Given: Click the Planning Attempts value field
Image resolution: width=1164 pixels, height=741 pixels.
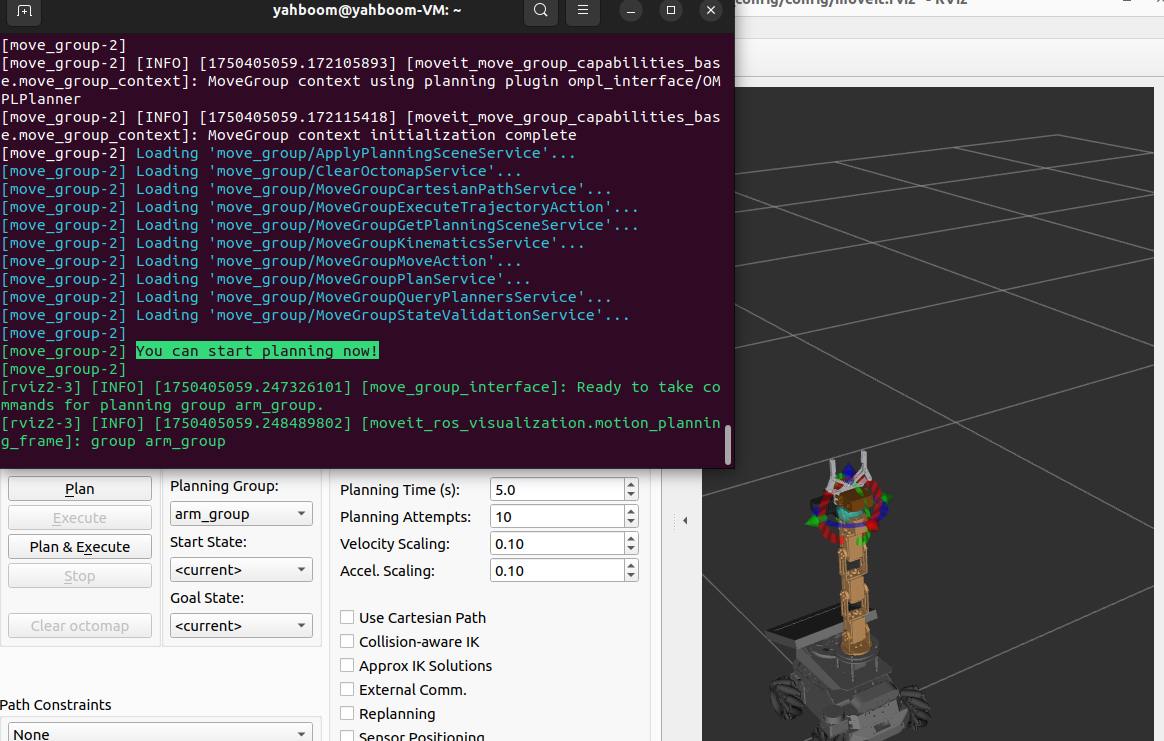Looking at the screenshot, I should [557, 517].
